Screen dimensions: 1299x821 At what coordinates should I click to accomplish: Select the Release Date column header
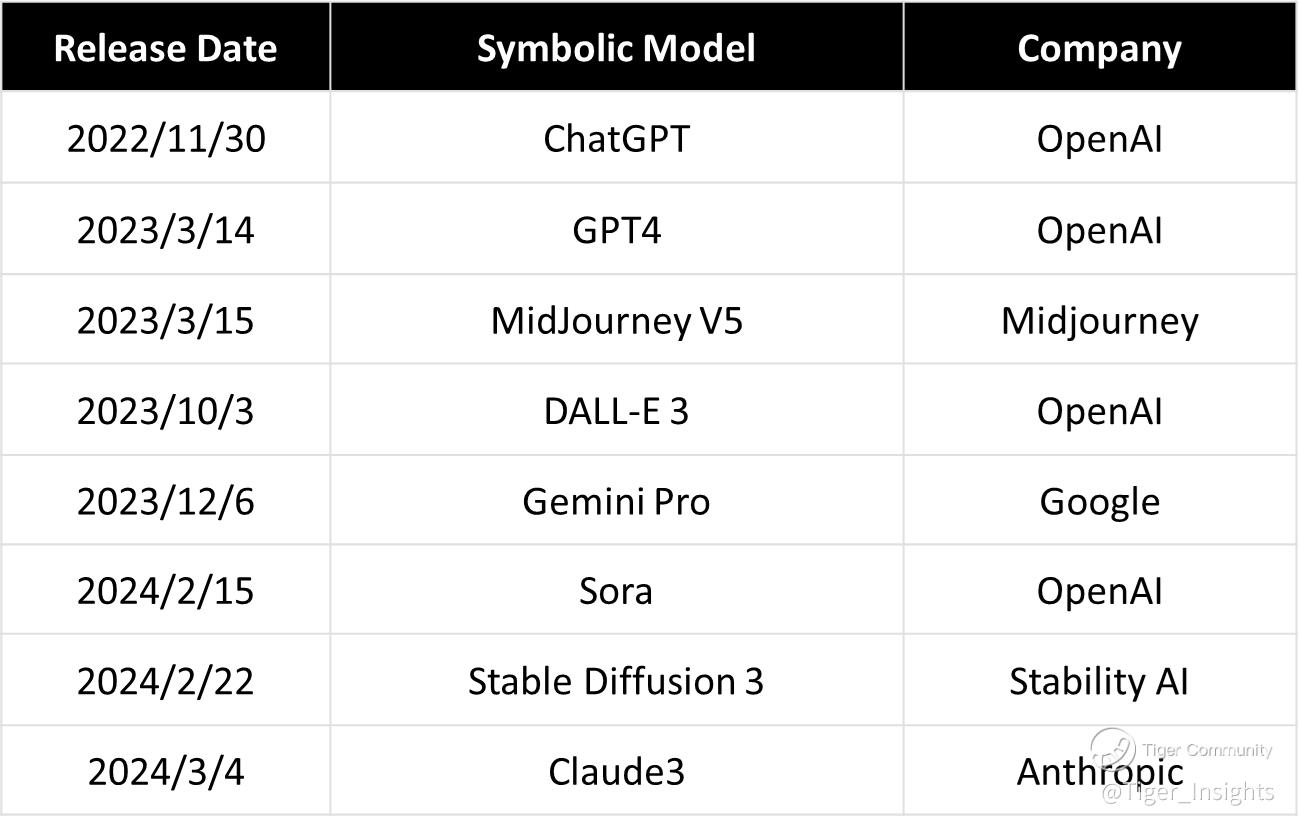(165, 48)
